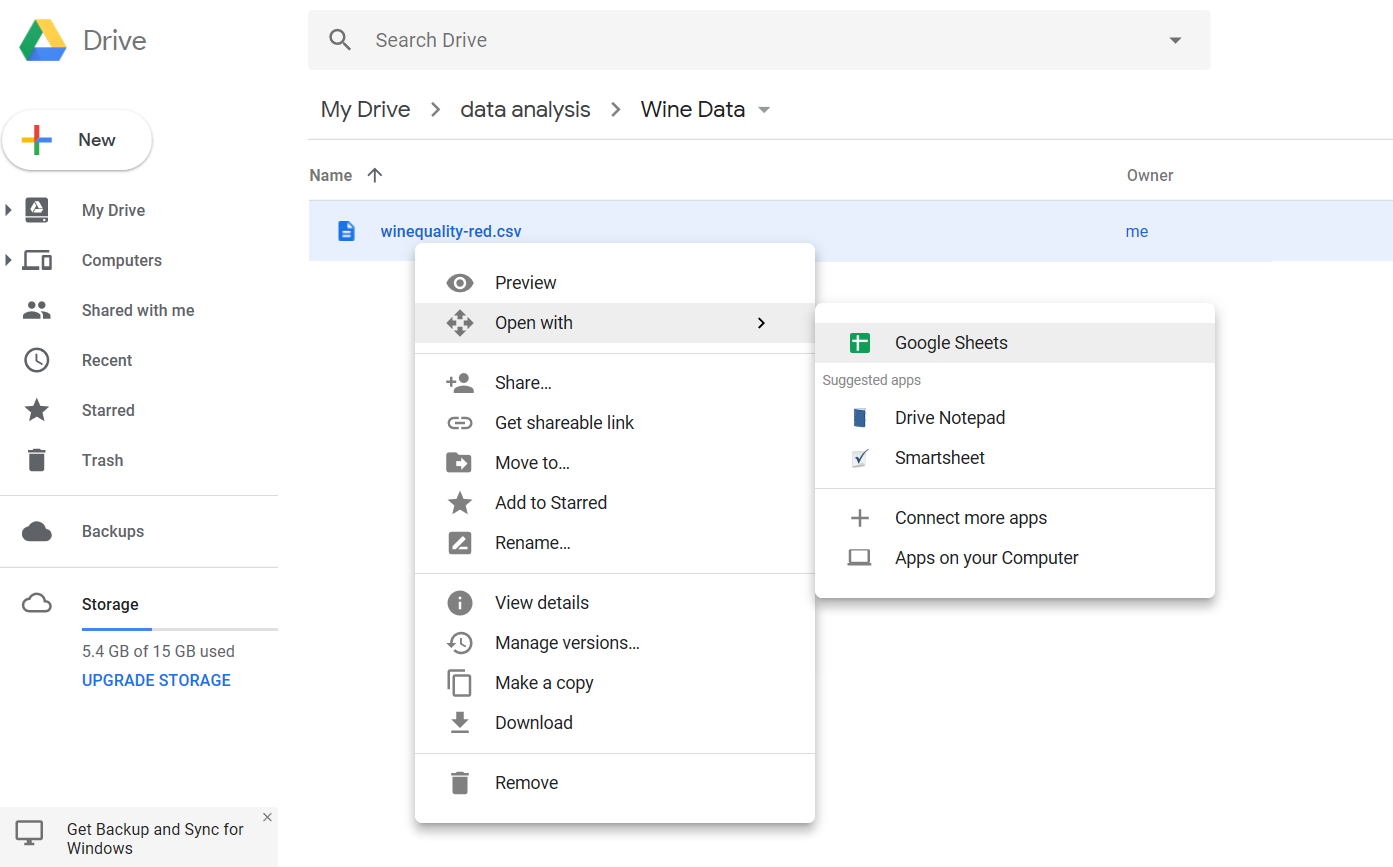
Task: Click the Google Drive logo
Action: pos(42,39)
